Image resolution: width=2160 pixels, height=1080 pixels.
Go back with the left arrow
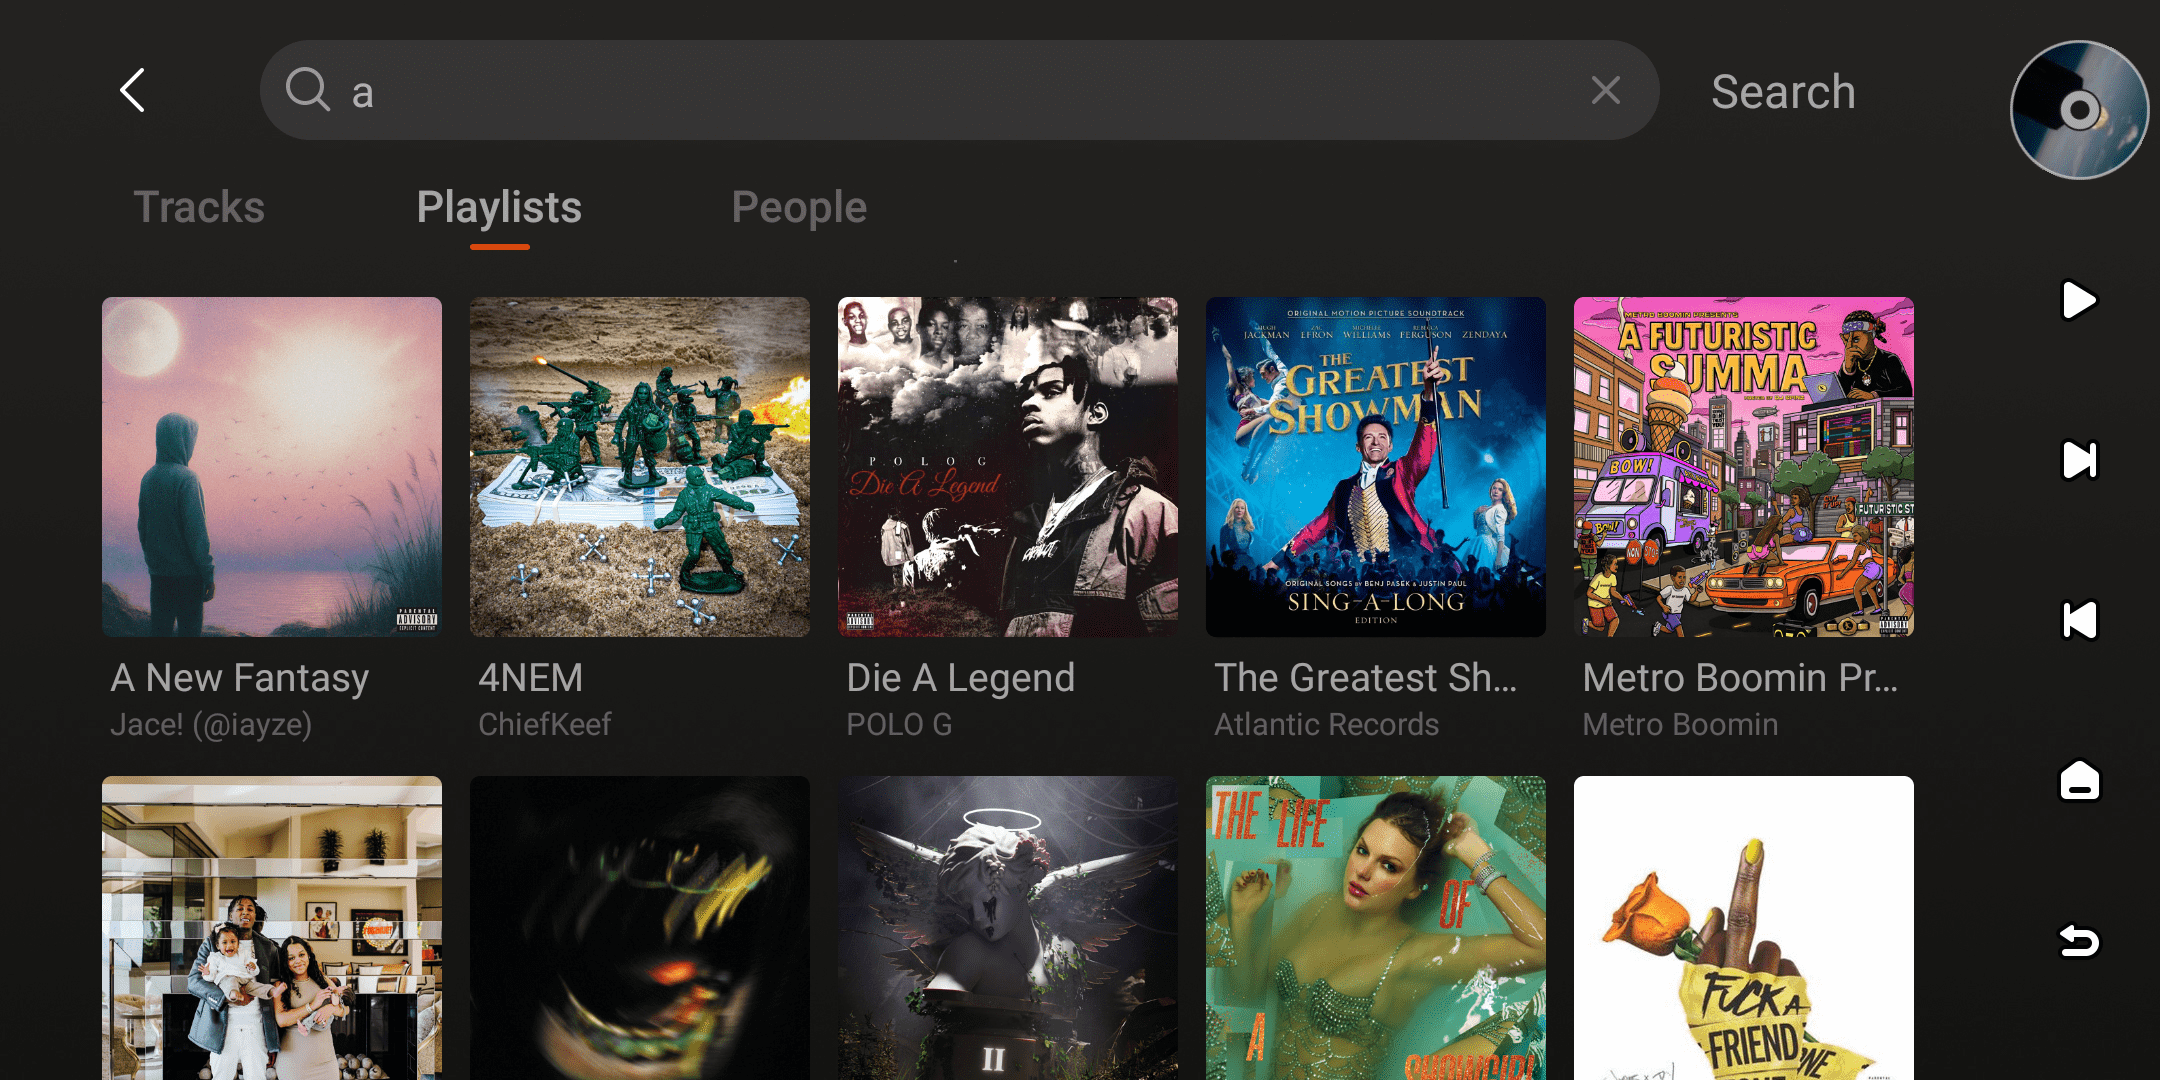[133, 91]
